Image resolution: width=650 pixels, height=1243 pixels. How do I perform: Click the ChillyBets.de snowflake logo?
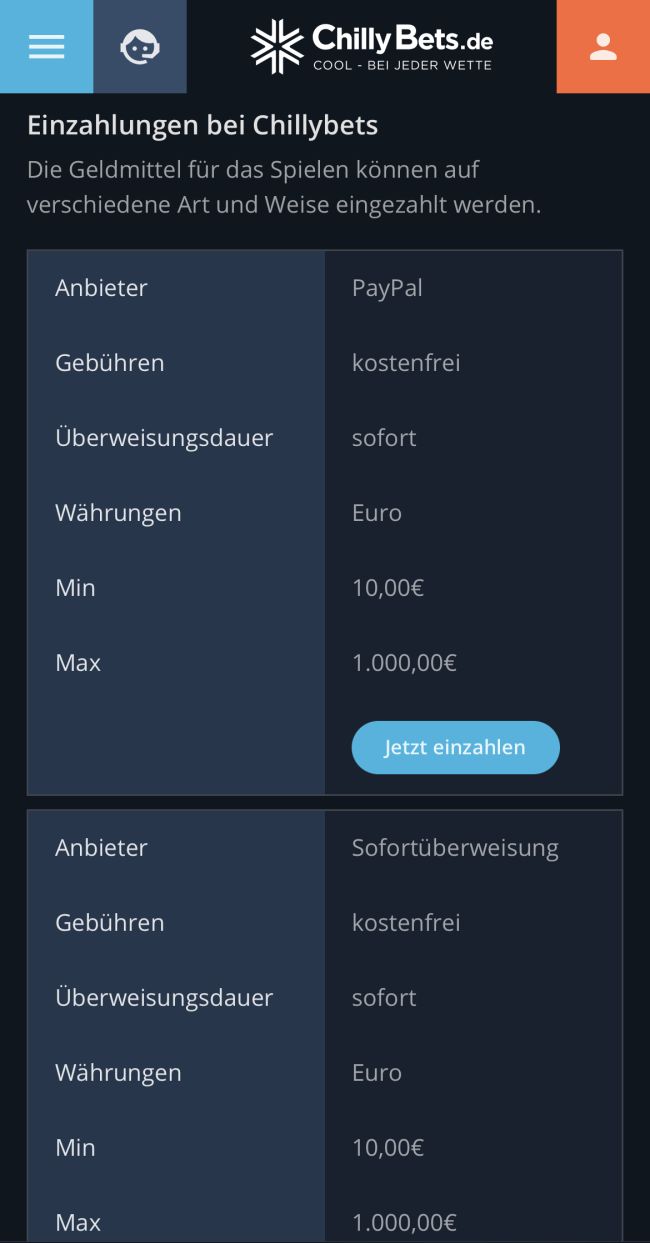click(x=277, y=46)
